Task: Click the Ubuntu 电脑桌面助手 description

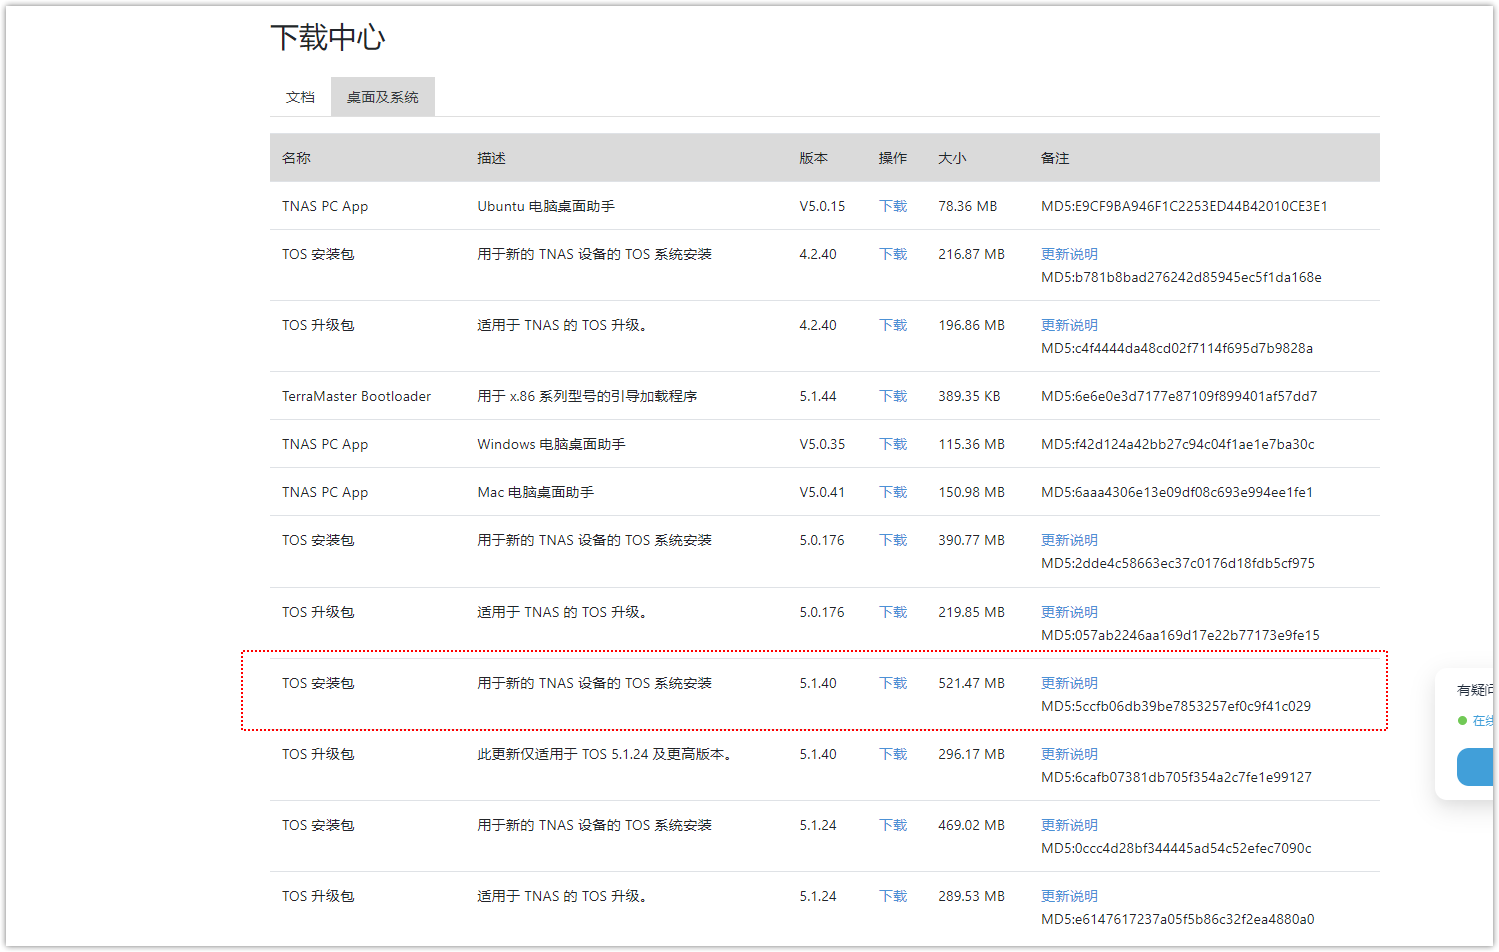Action: point(546,206)
